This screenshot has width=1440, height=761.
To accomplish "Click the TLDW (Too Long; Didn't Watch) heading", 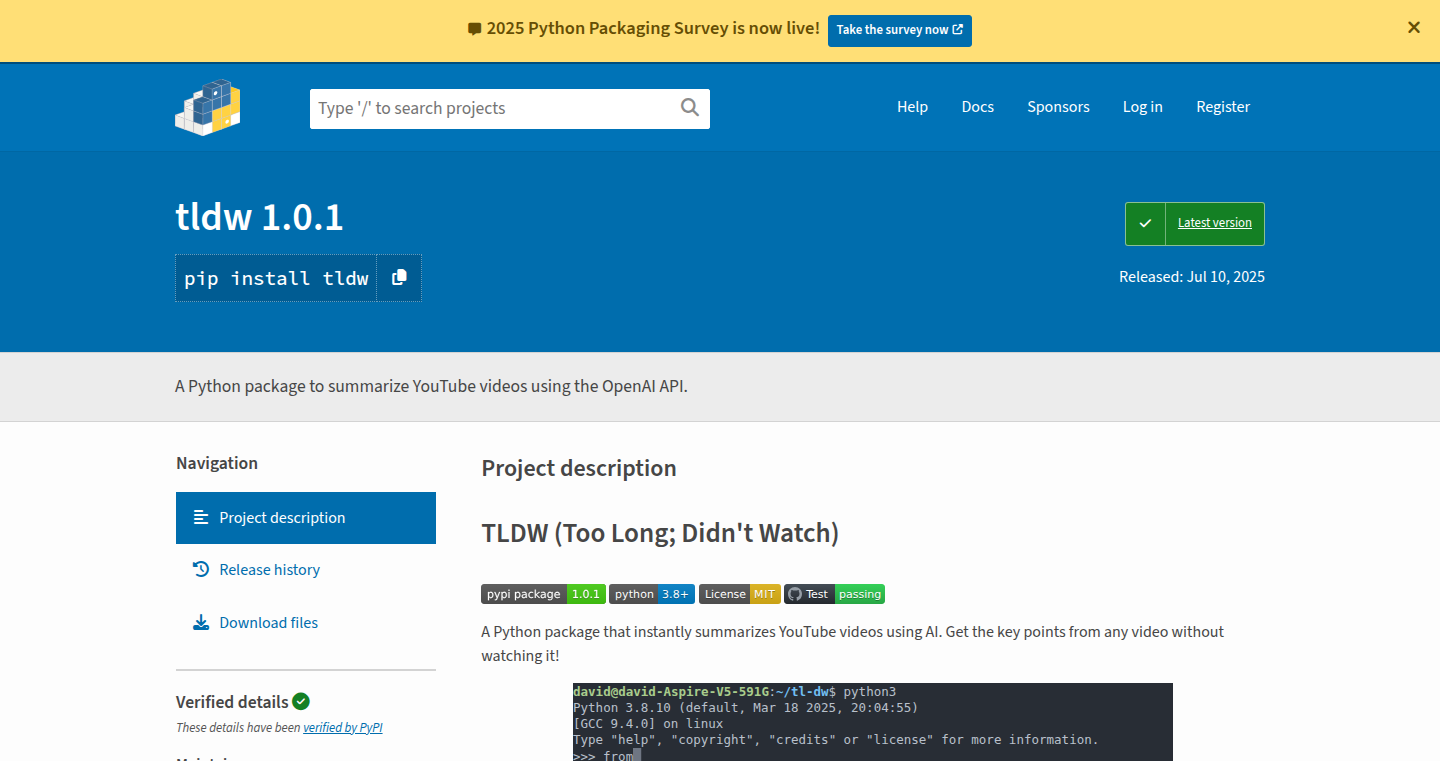I will (x=660, y=533).
